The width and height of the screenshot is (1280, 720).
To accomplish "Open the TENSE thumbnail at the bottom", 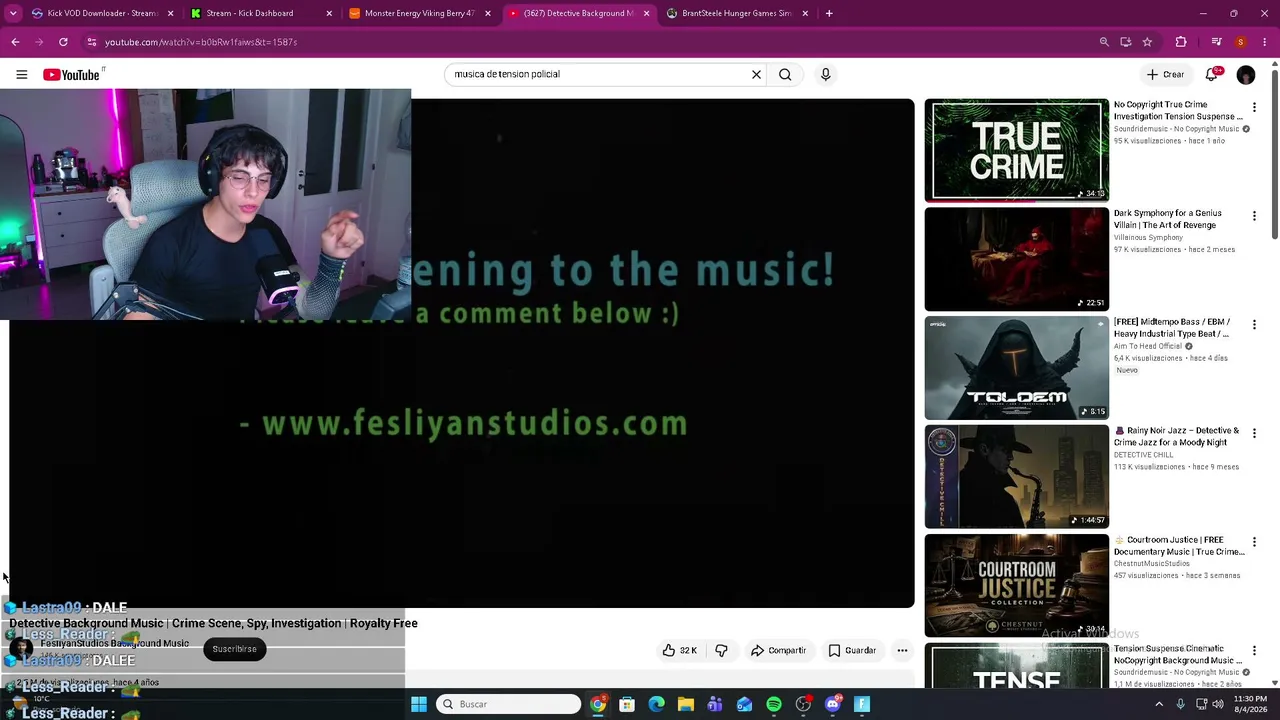I will click(x=1017, y=666).
